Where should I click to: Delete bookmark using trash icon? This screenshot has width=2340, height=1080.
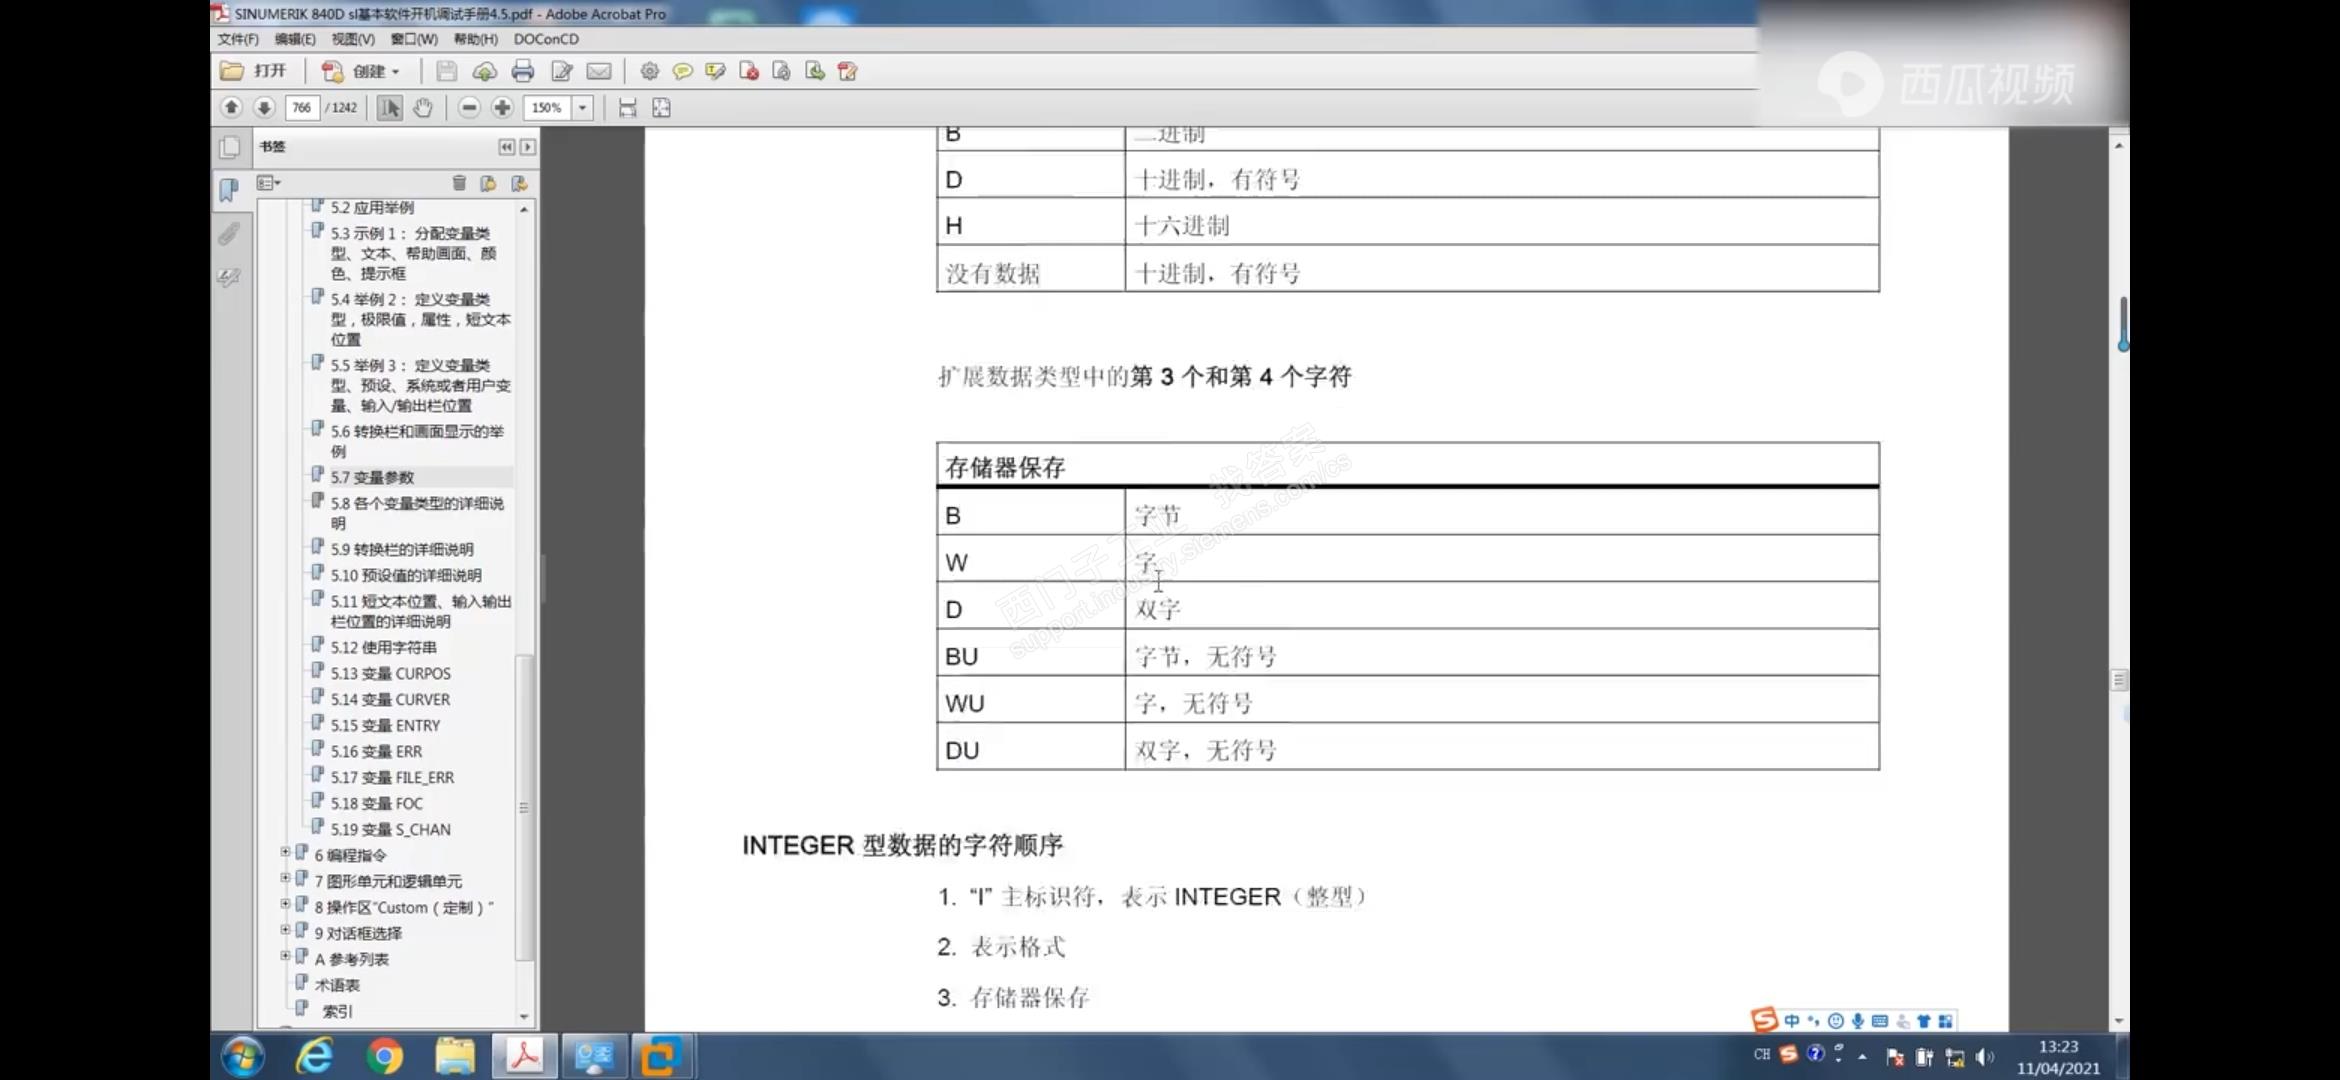click(x=459, y=183)
